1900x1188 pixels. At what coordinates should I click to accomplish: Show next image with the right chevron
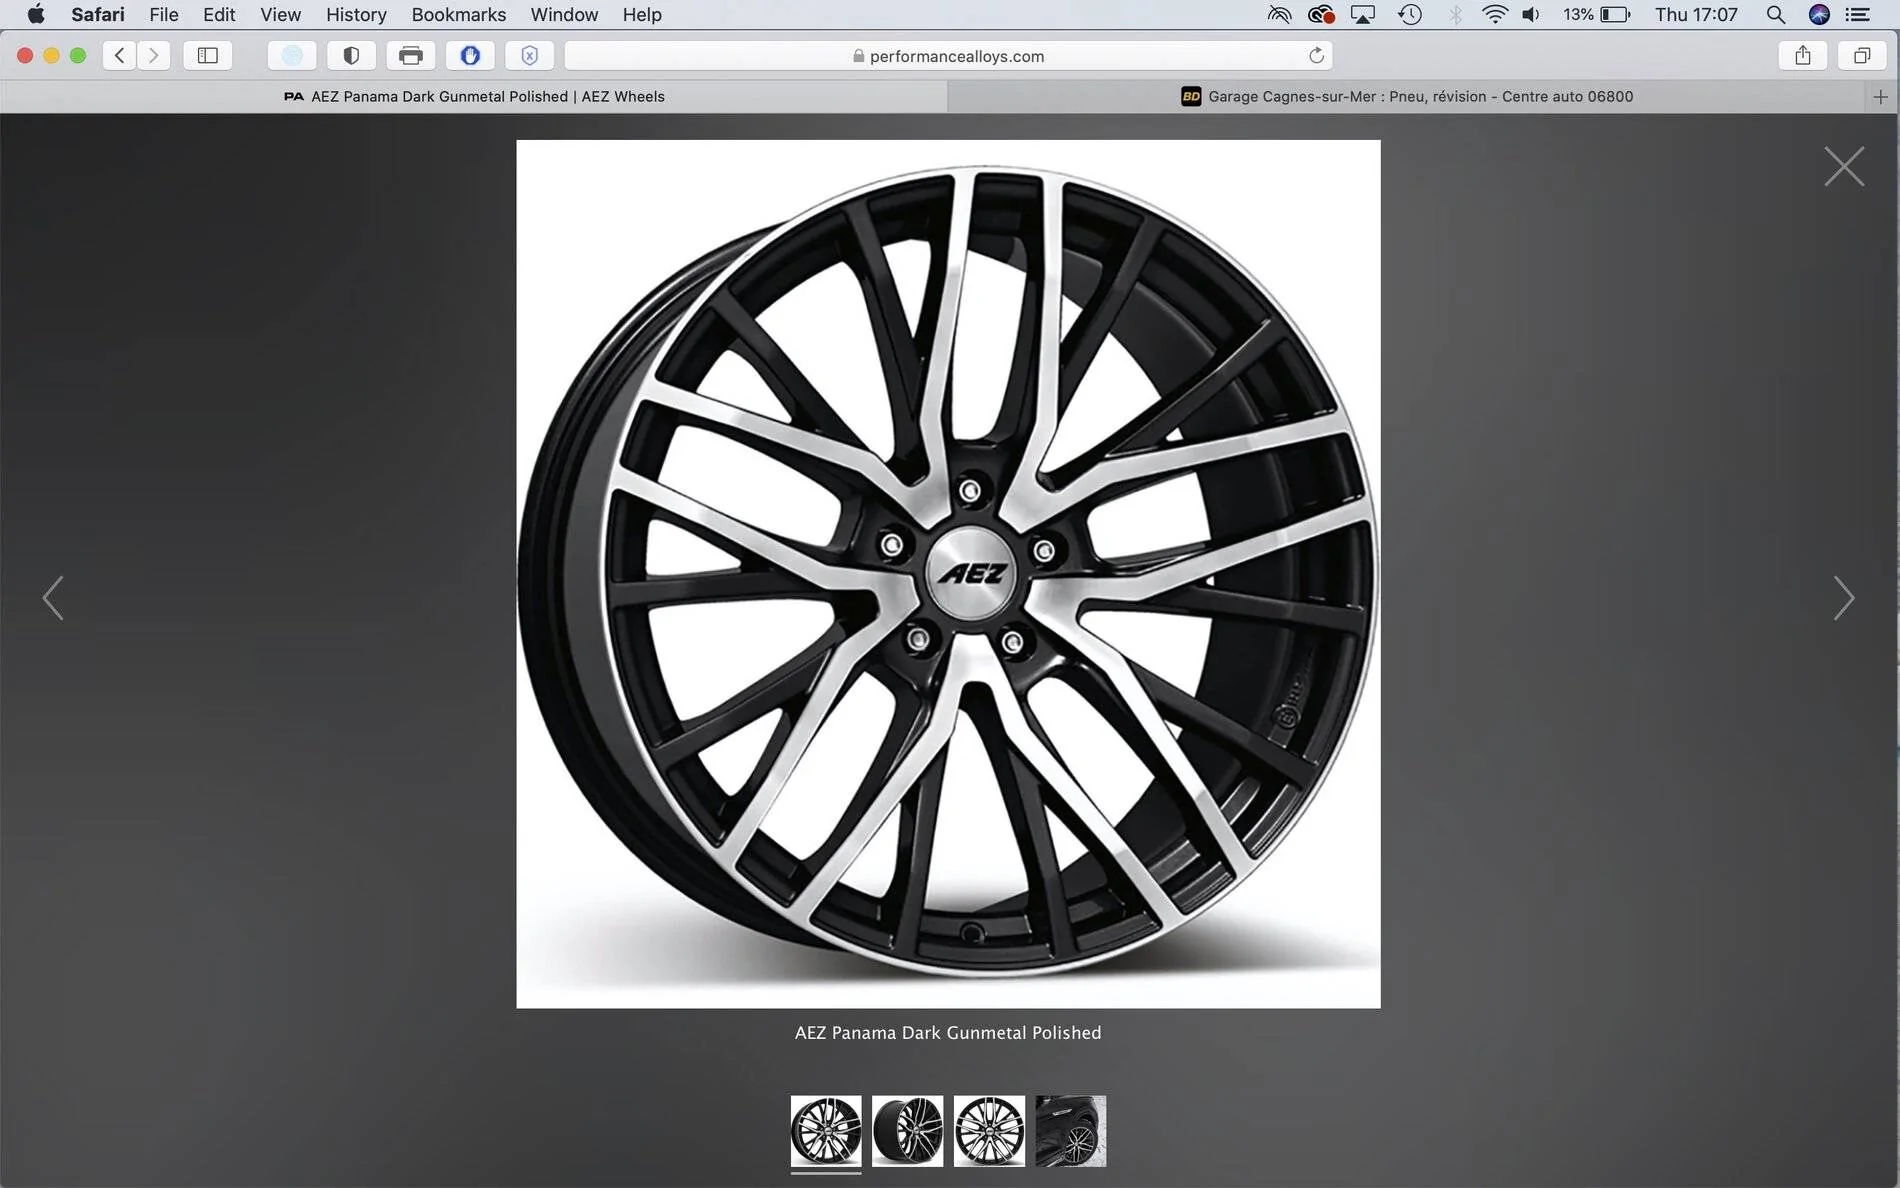pyautogui.click(x=1844, y=598)
